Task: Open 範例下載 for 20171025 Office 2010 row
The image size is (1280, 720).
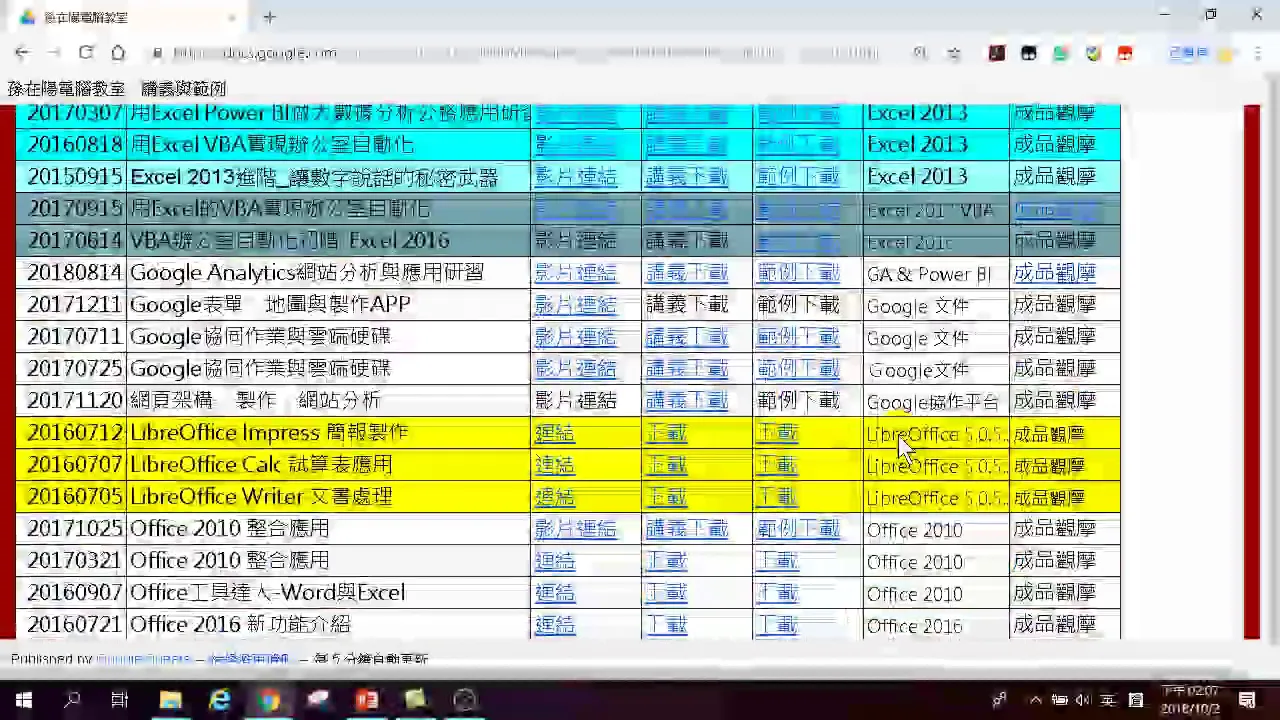Action: point(797,529)
